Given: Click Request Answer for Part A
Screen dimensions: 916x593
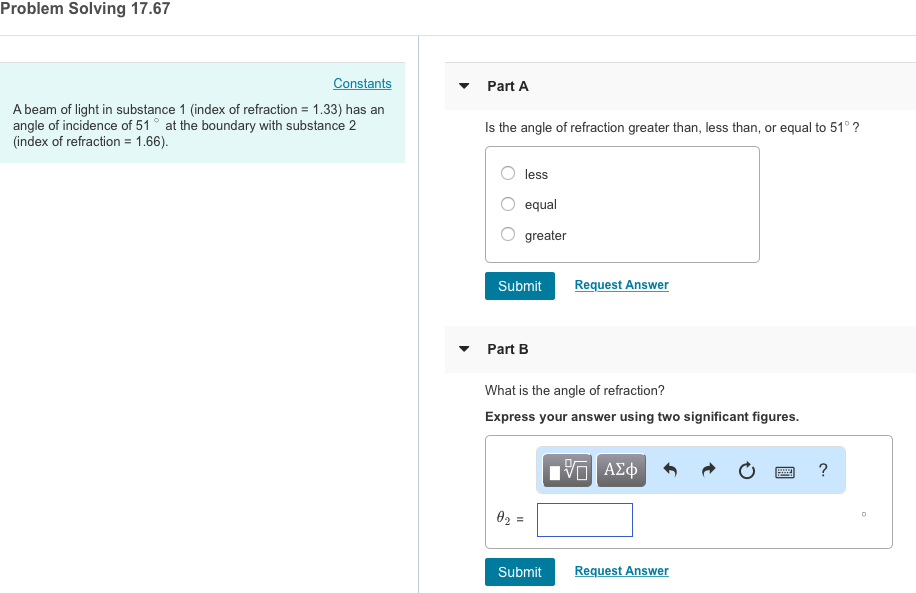Looking at the screenshot, I should 621,285.
